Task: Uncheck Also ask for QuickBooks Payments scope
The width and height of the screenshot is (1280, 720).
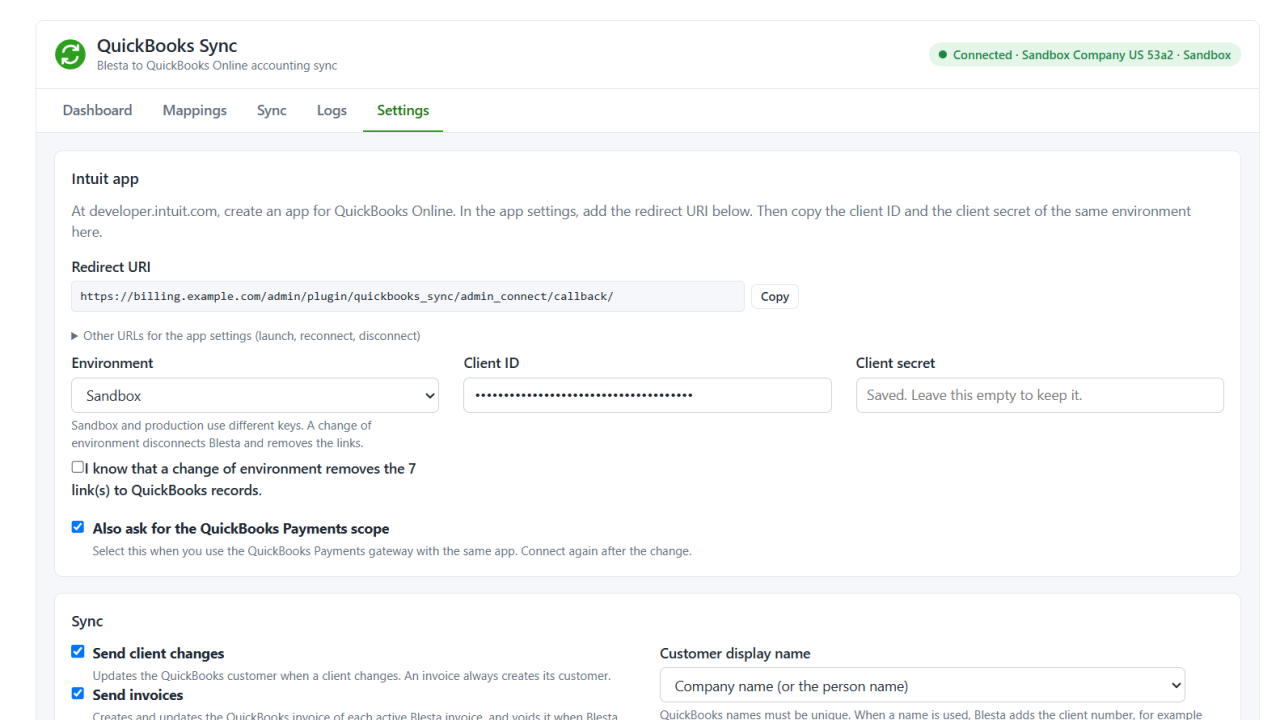Action: [x=78, y=527]
